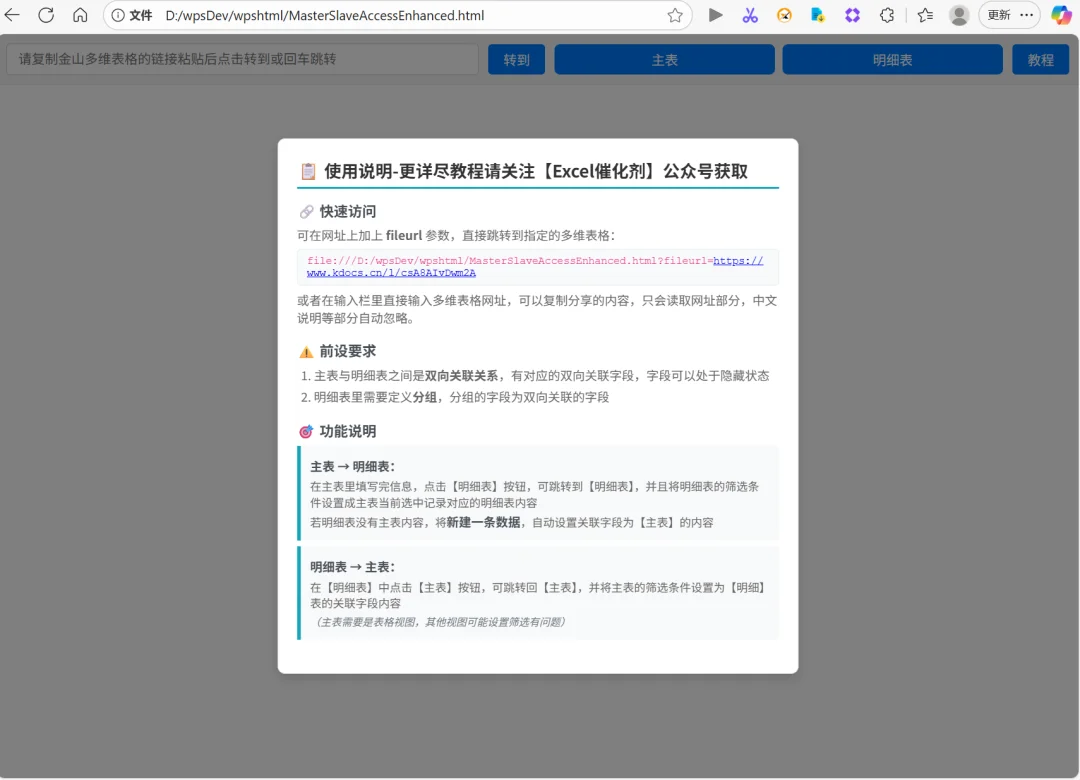This screenshot has width=1080, height=780.
Task: Open the scissors screenshot extension icon
Action: click(750, 15)
